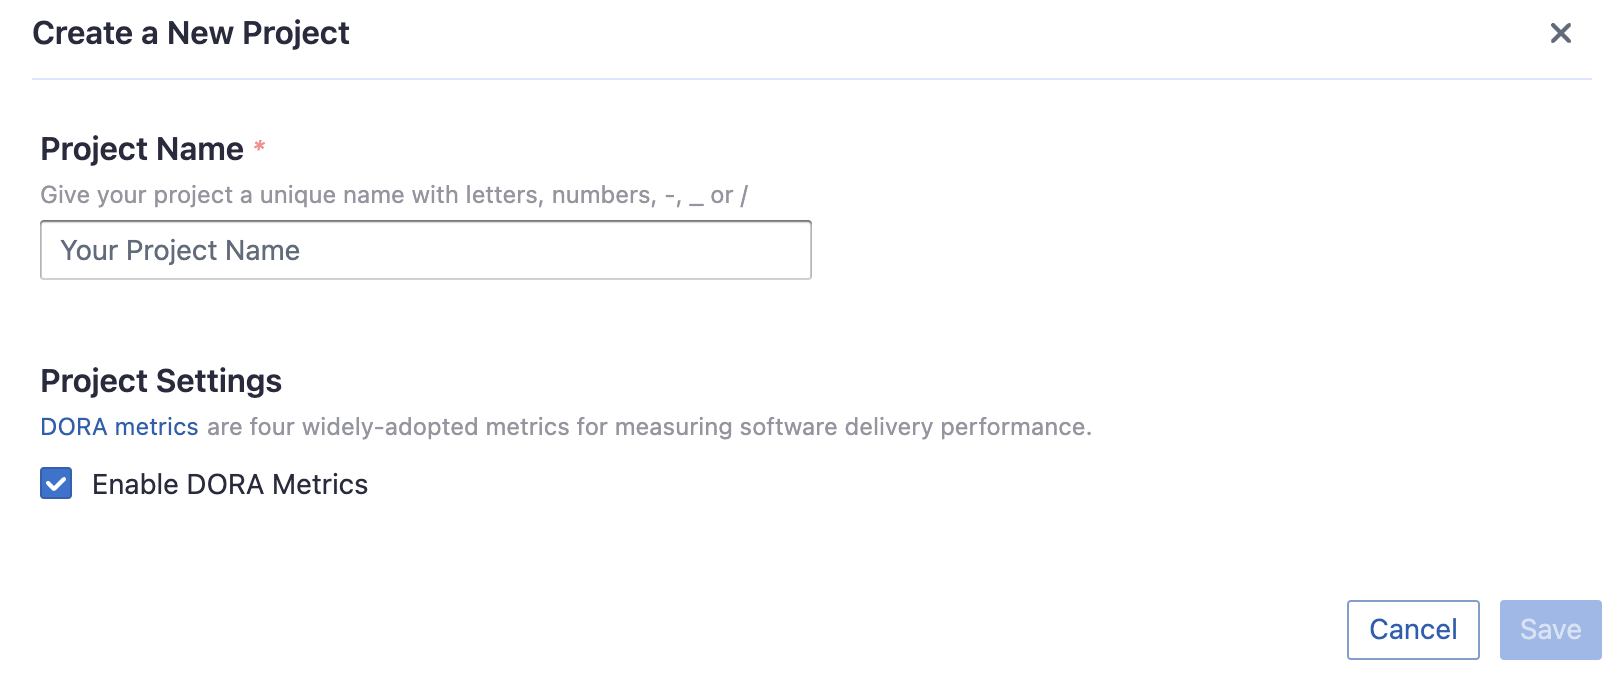Click the Project Name field label
The width and height of the screenshot is (1624, 684).
tap(142, 149)
